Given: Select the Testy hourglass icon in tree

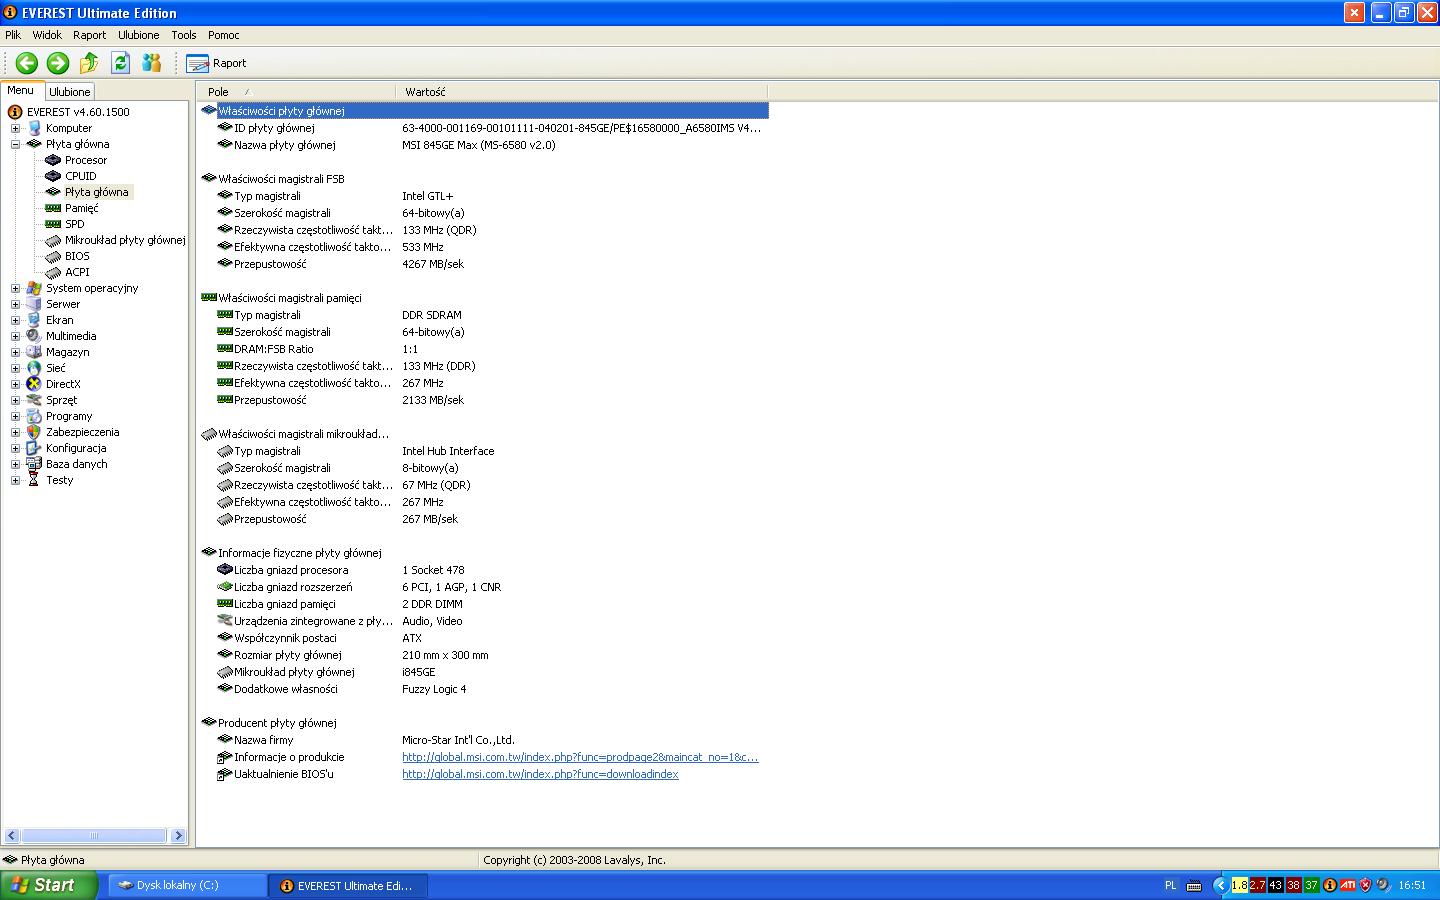Looking at the screenshot, I should point(34,480).
